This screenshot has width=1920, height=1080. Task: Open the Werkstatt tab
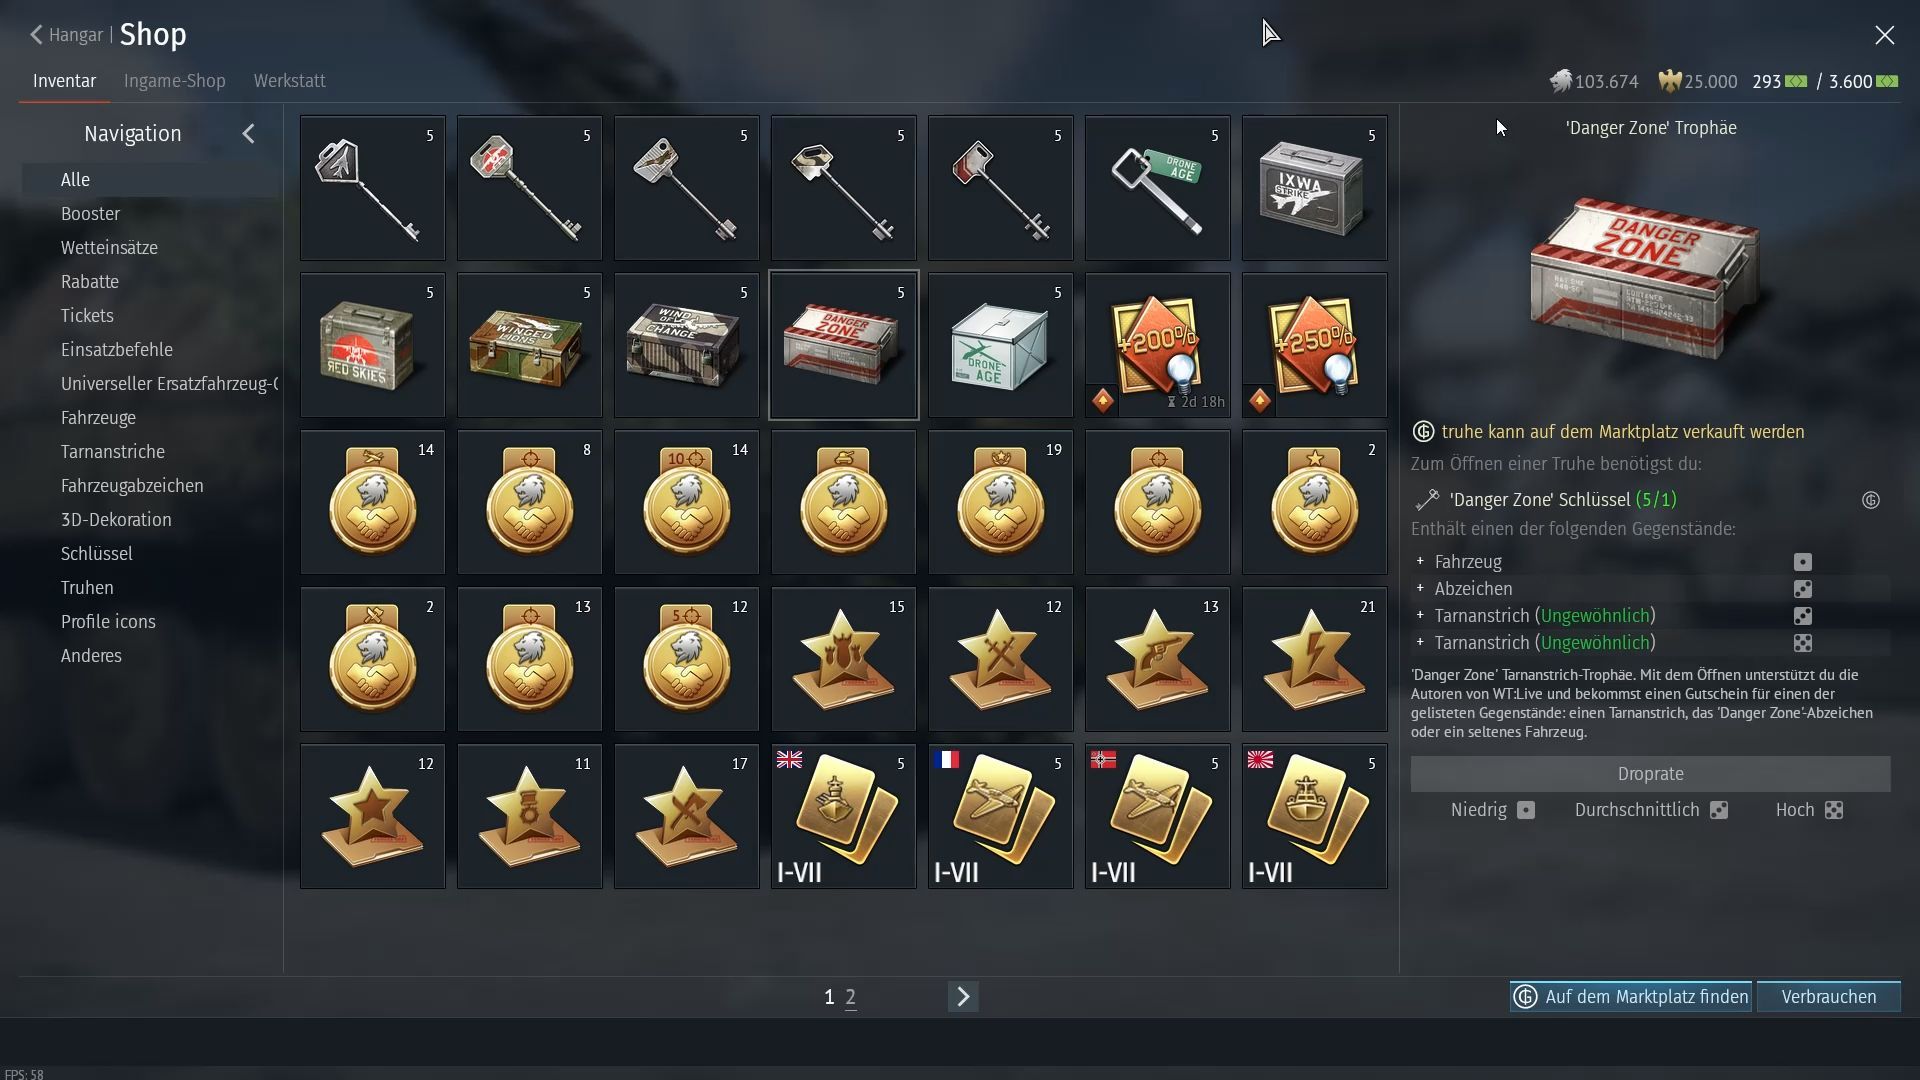289,81
